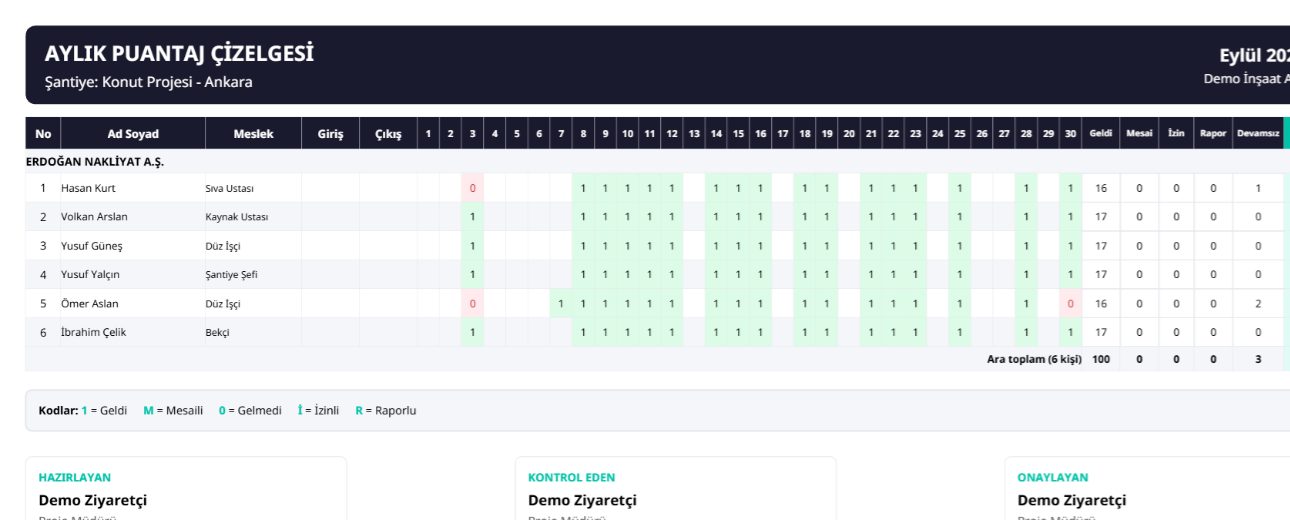Click the 'Çıkış' column header

[x=388, y=134]
